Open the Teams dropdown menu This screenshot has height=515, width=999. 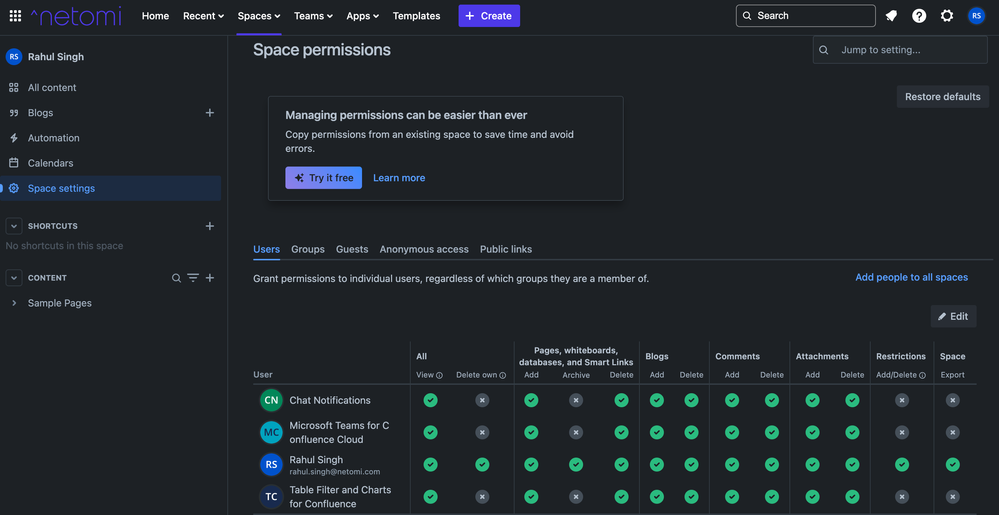313,16
